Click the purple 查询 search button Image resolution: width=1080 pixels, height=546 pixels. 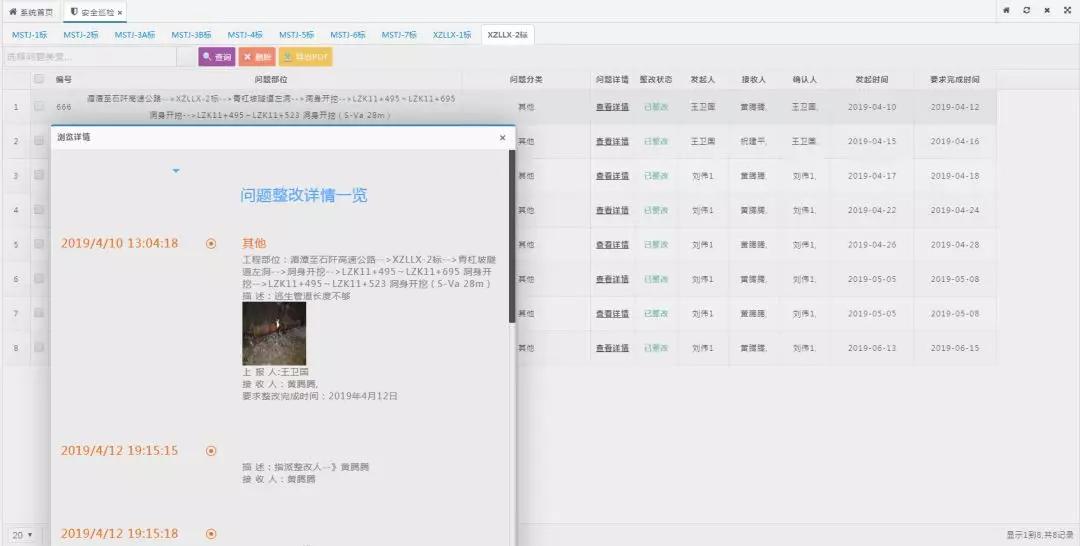[x=217, y=57]
